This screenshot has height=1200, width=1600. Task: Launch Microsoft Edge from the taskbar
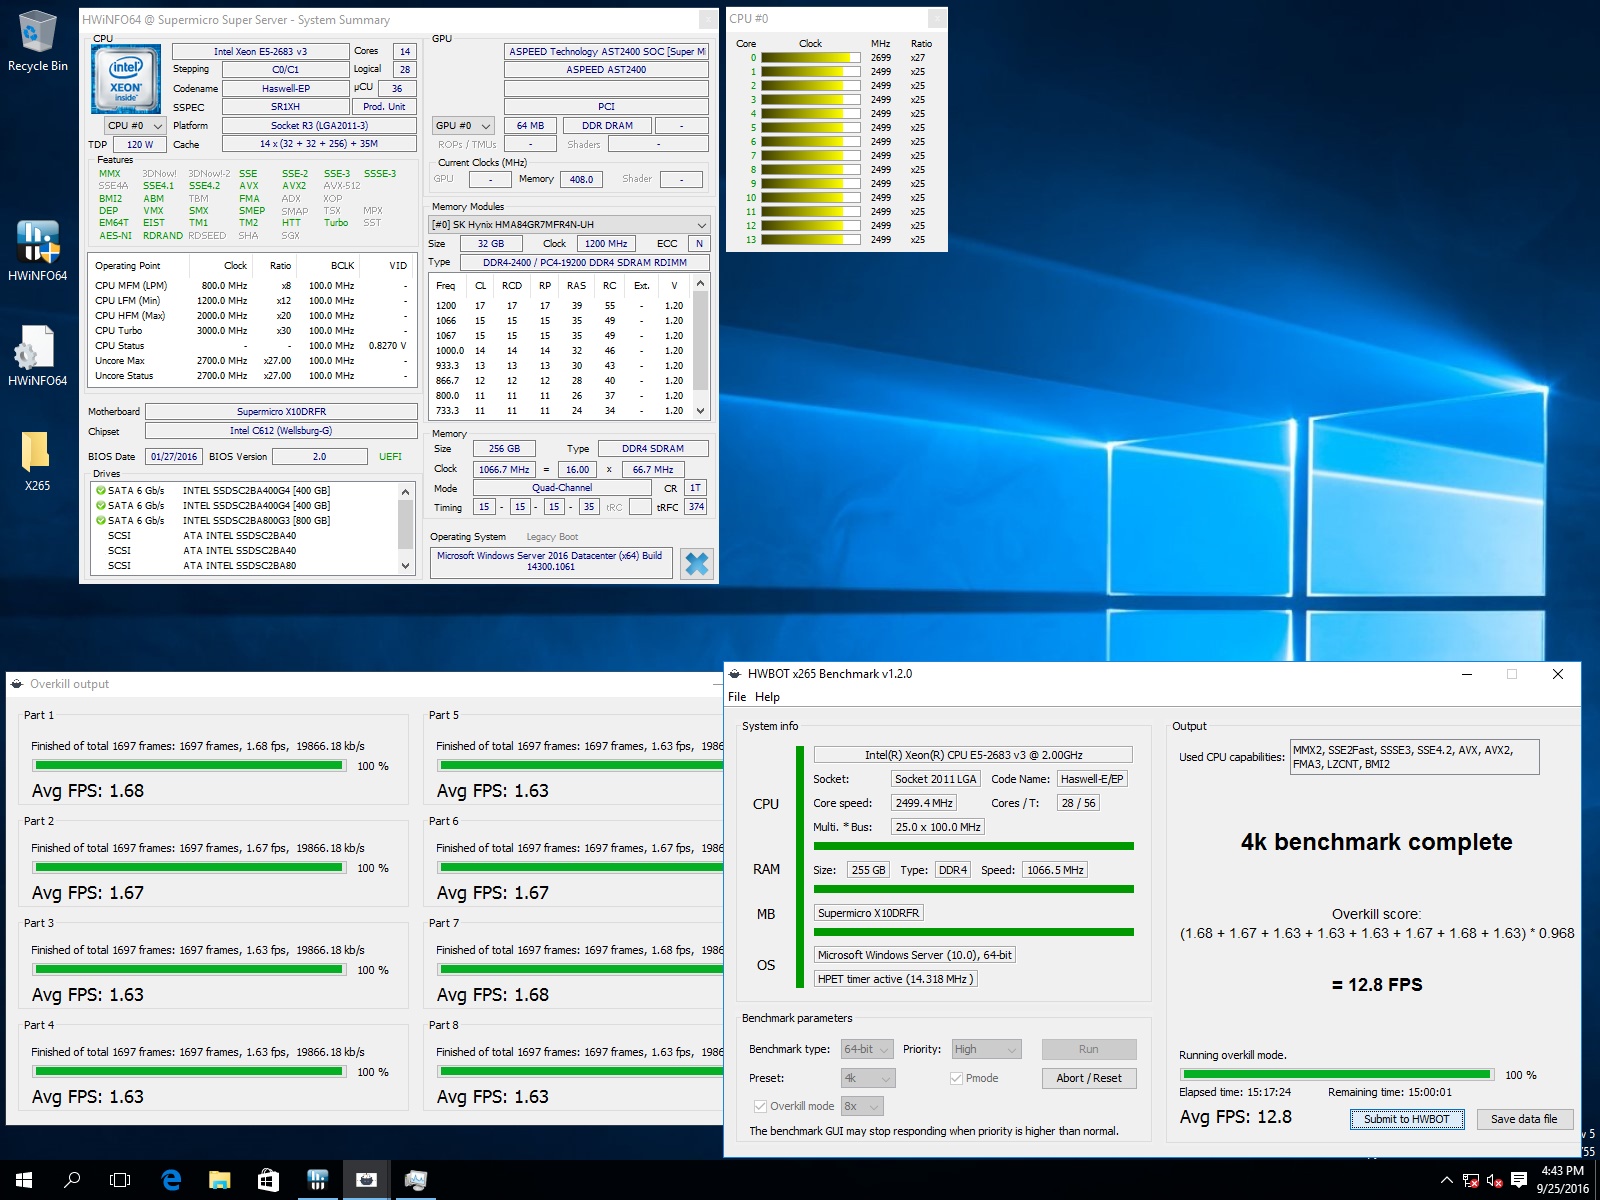pyautogui.click(x=171, y=1180)
